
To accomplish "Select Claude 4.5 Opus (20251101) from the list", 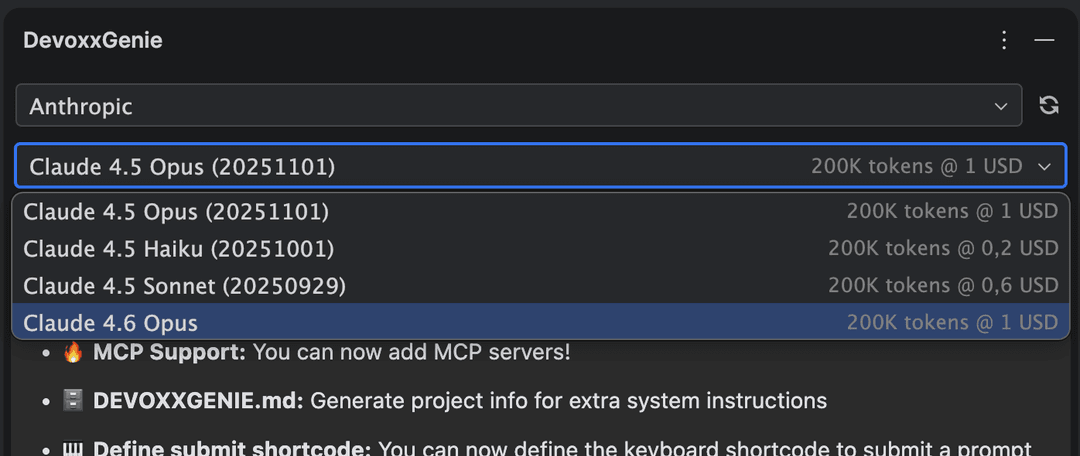I will (541, 211).
